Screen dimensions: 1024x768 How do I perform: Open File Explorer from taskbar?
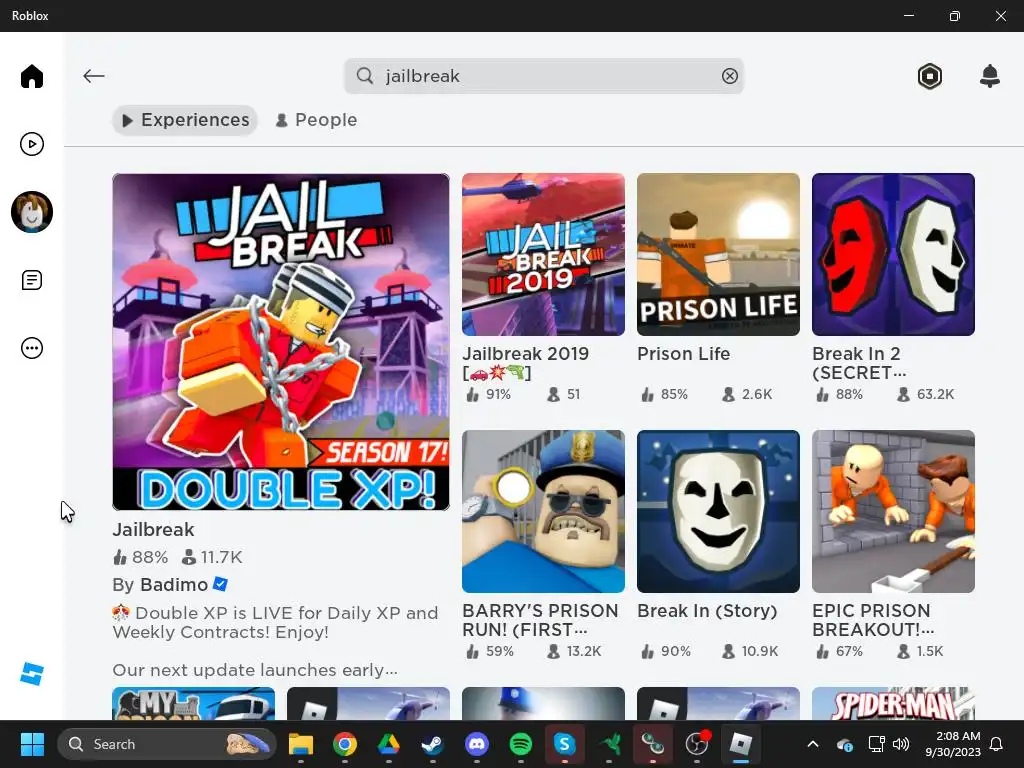300,744
